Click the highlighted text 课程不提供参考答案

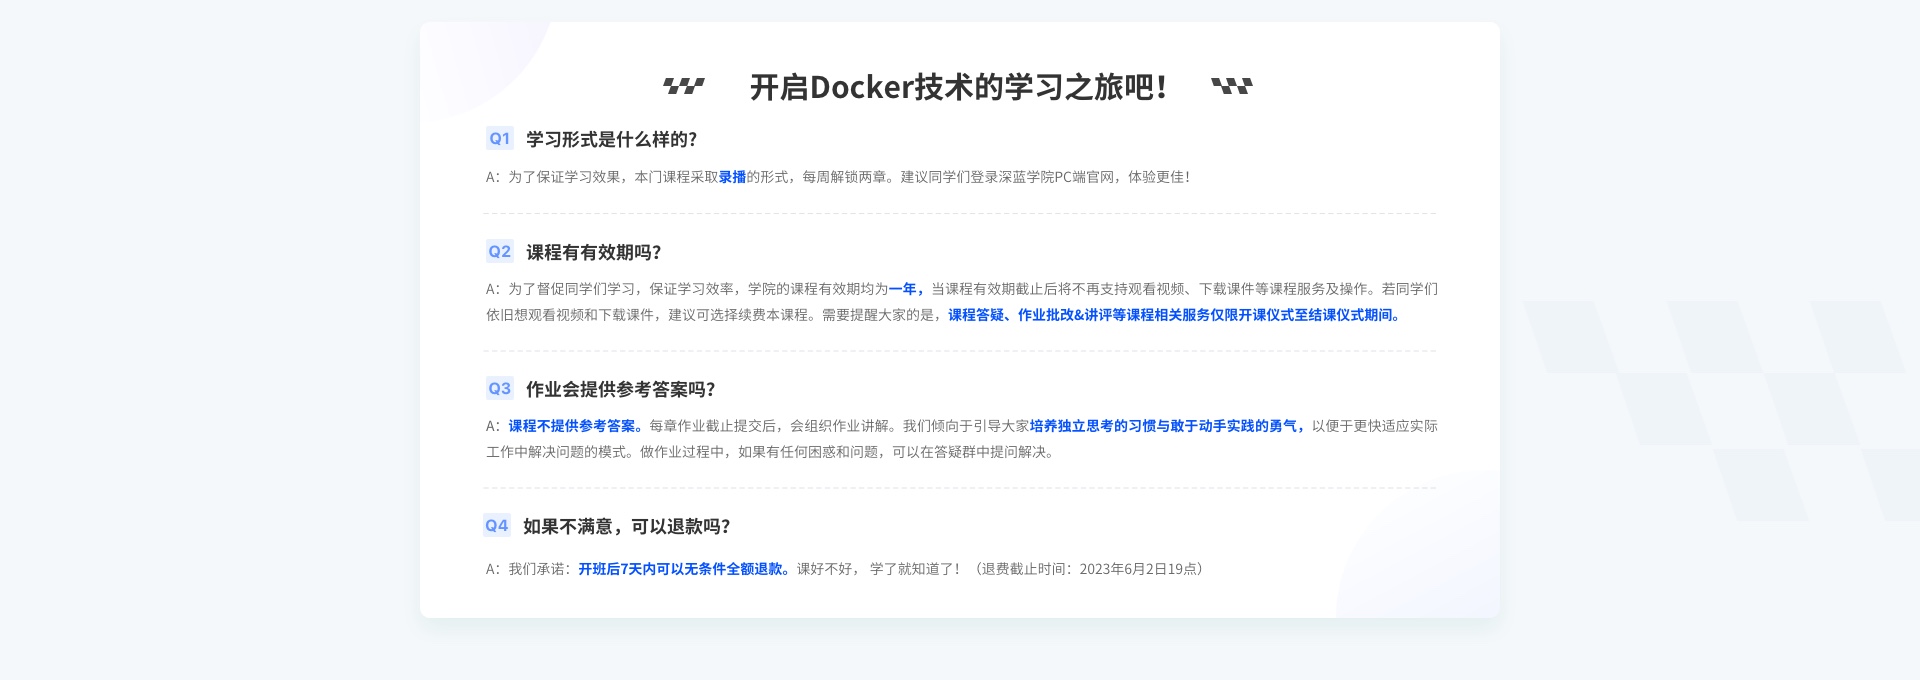tap(571, 426)
